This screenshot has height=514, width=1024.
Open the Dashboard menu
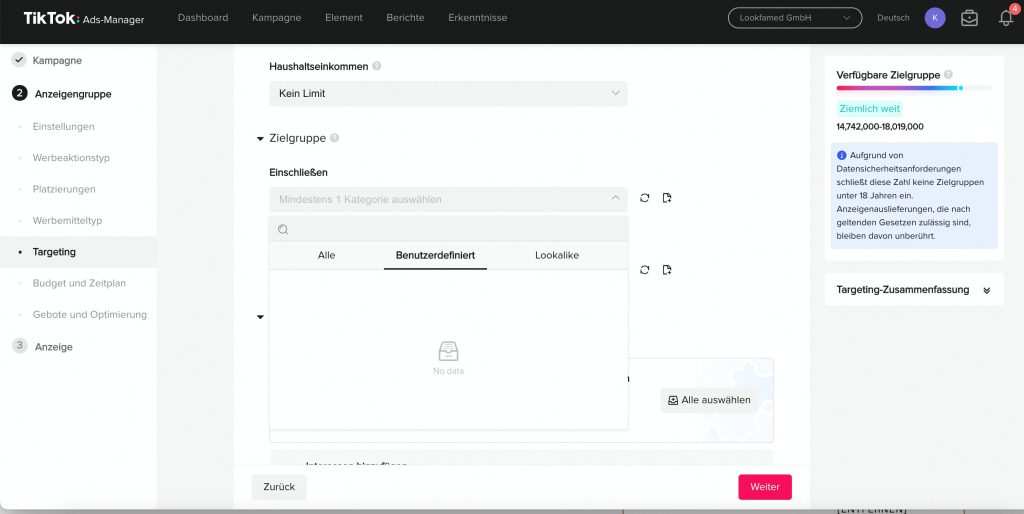tap(203, 18)
